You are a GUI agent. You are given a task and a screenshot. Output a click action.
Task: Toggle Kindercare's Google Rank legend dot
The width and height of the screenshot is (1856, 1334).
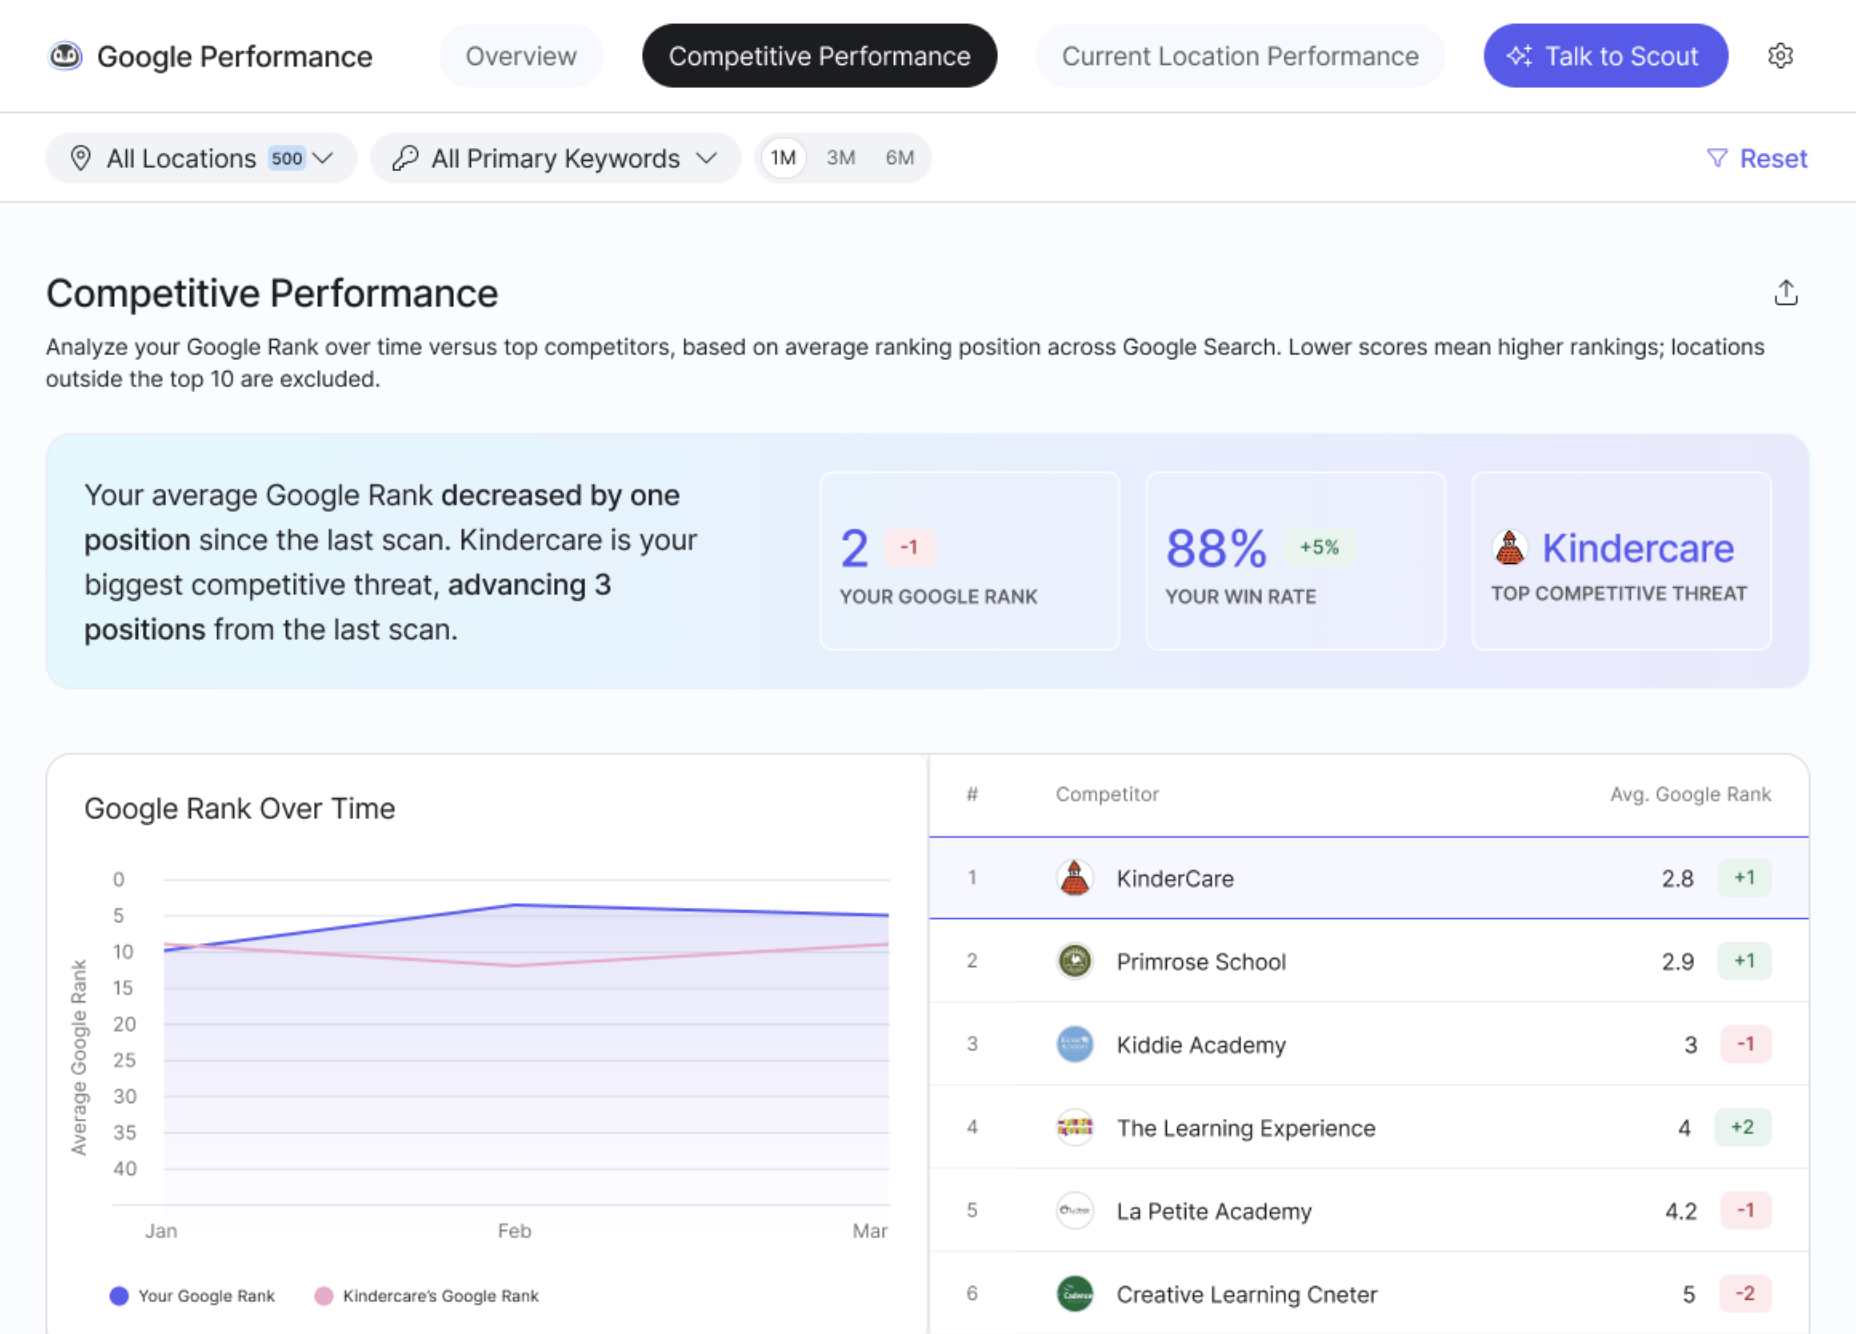pos(323,1296)
